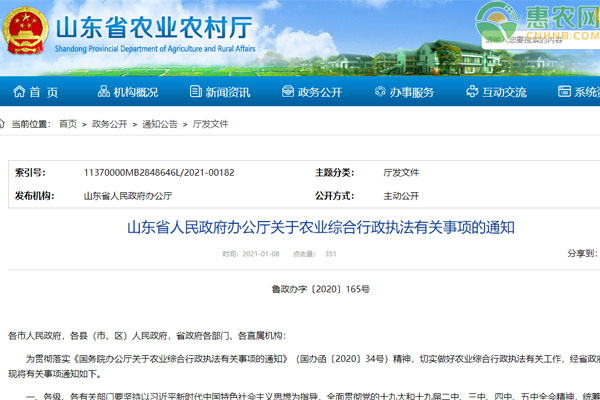
Task: Click the line 现将有关事项通知如下
Action: [55, 374]
